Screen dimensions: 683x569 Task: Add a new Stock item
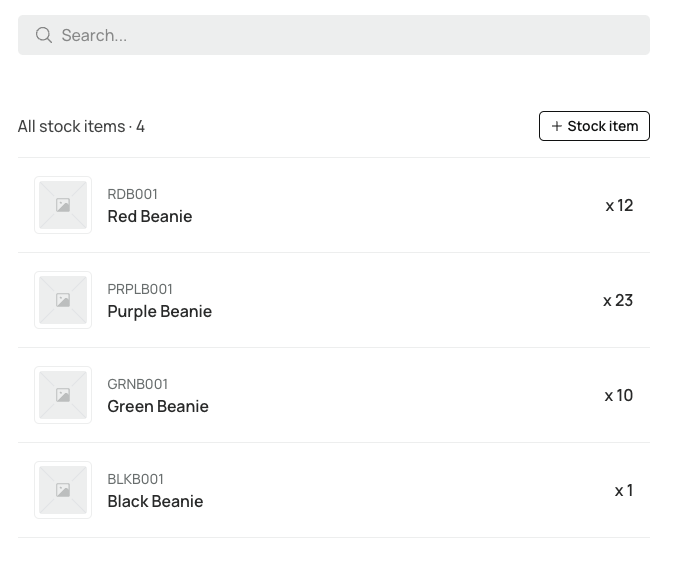pos(594,126)
